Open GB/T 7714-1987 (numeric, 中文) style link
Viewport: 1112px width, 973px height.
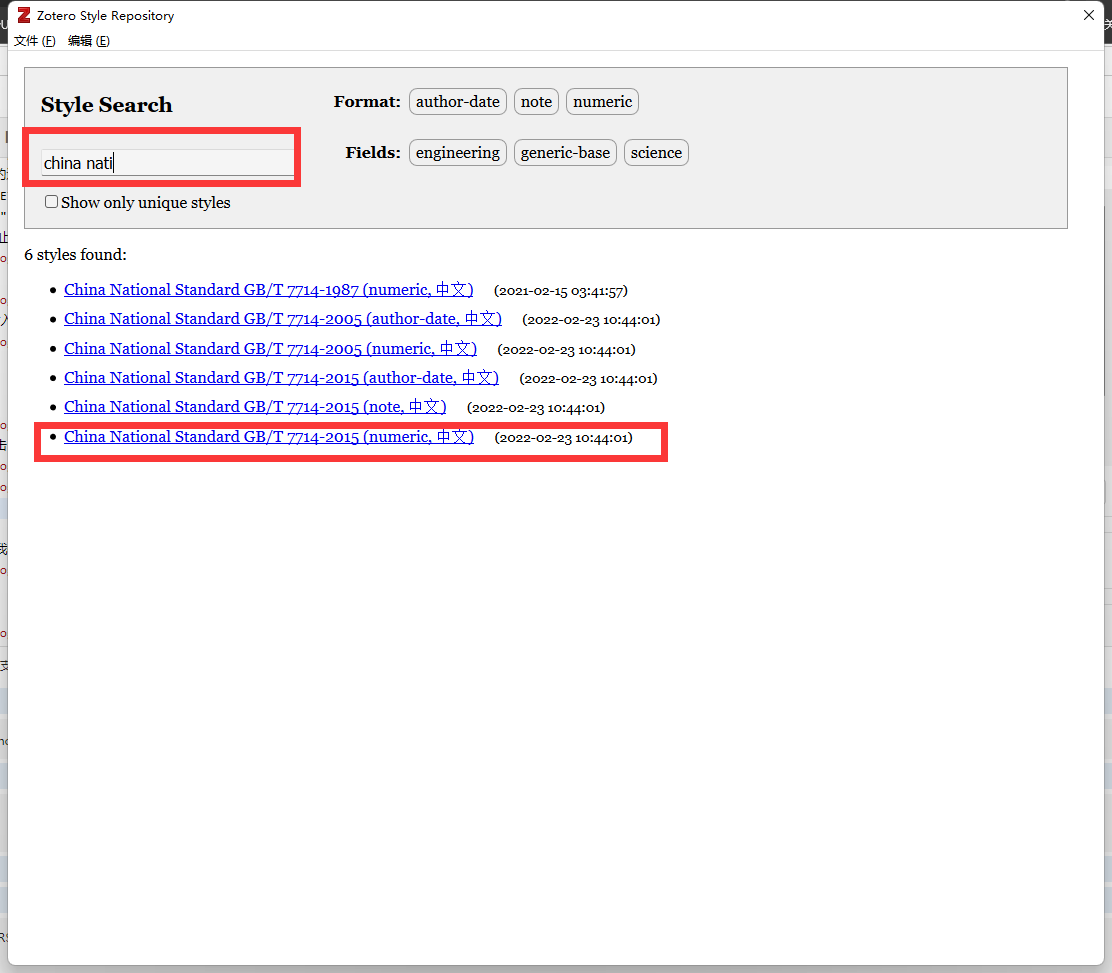coord(269,290)
